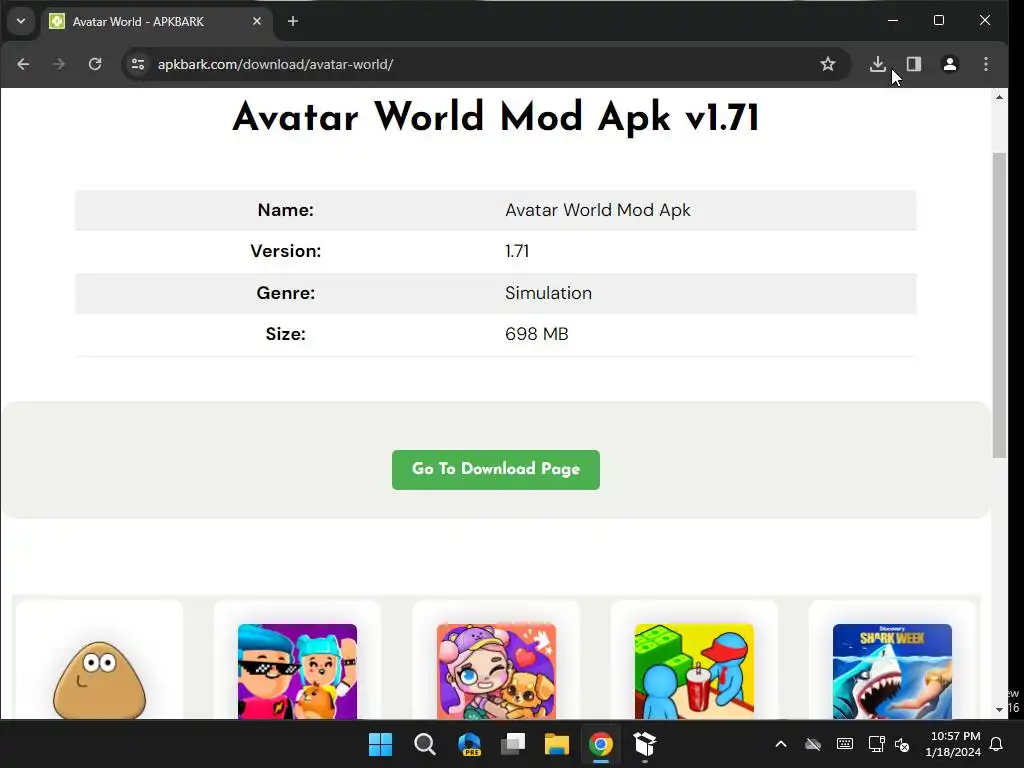1024x768 pixels.
Task: Click the page vertical scrollbar thumb
Action: (999, 305)
